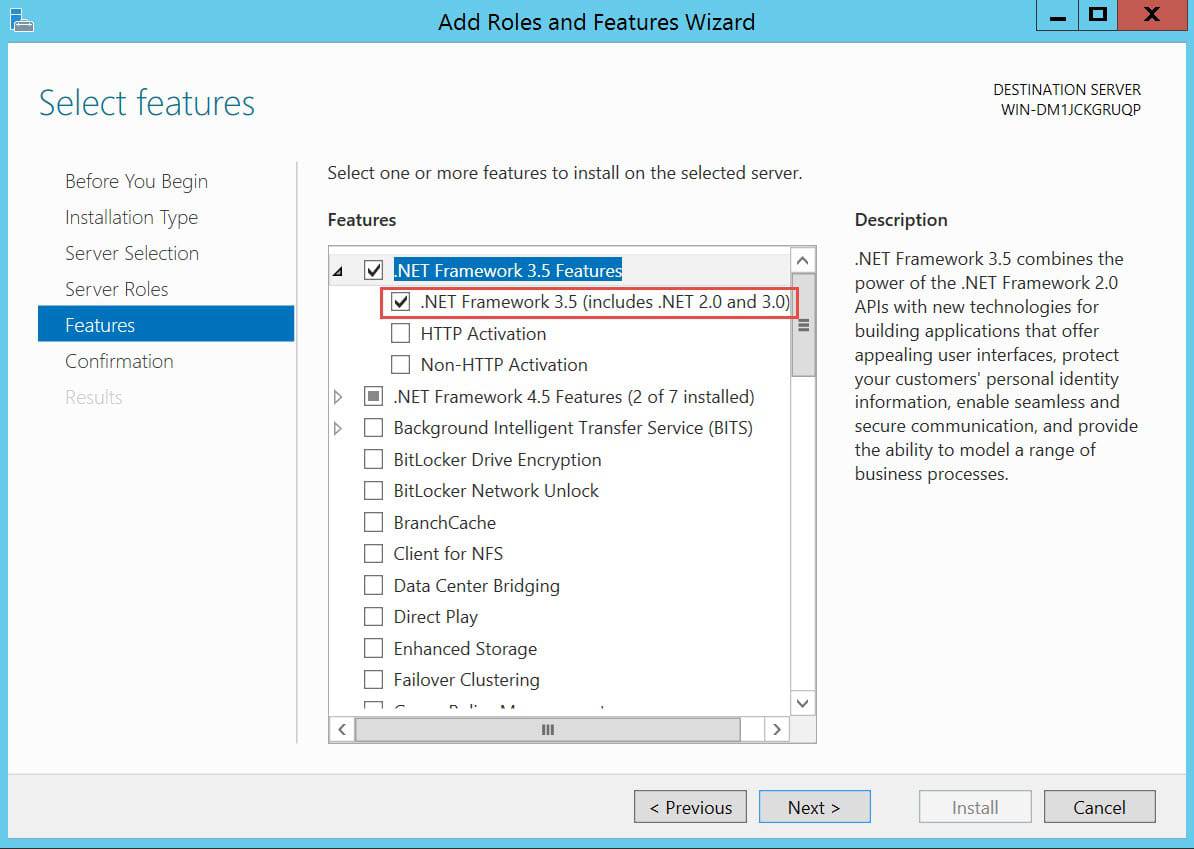Check BitLocker Drive Encryption checkbox
This screenshot has height=849, width=1194.
[373, 460]
